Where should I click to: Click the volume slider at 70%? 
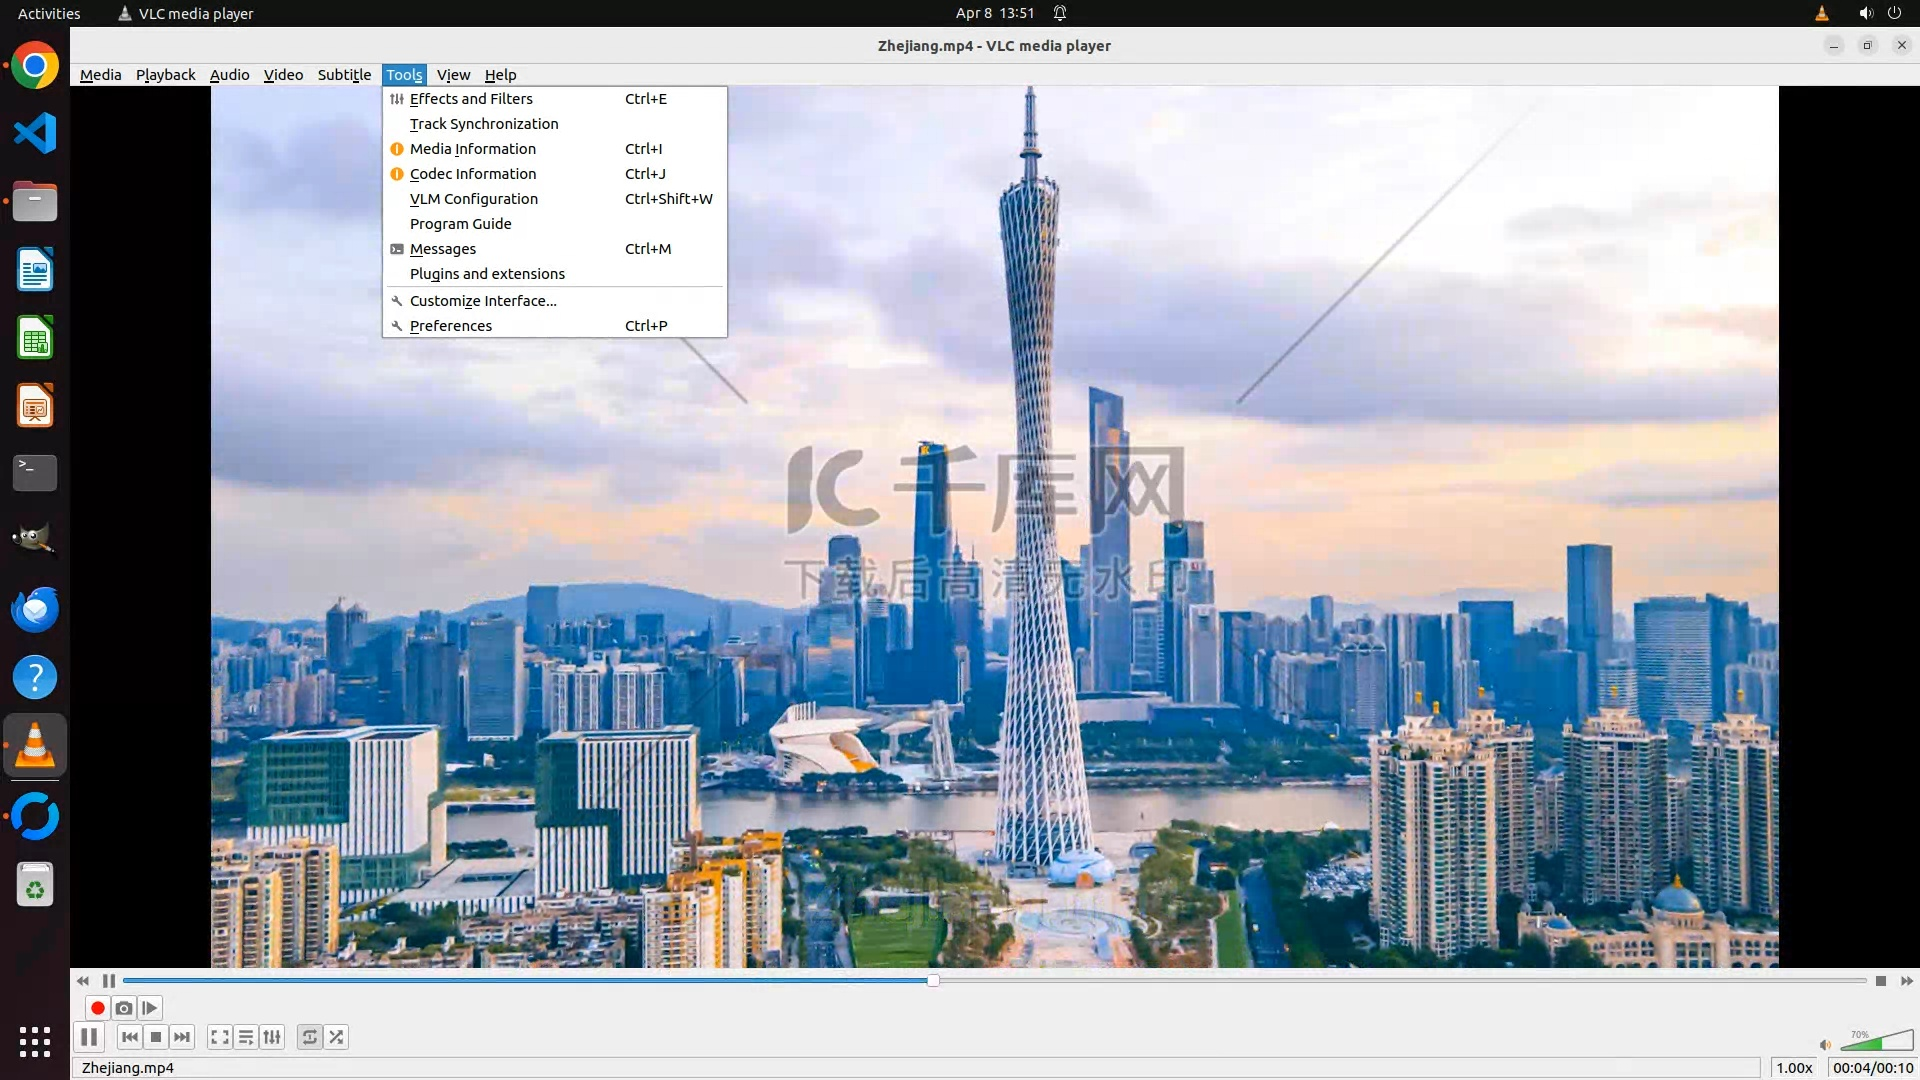pos(1880,1043)
